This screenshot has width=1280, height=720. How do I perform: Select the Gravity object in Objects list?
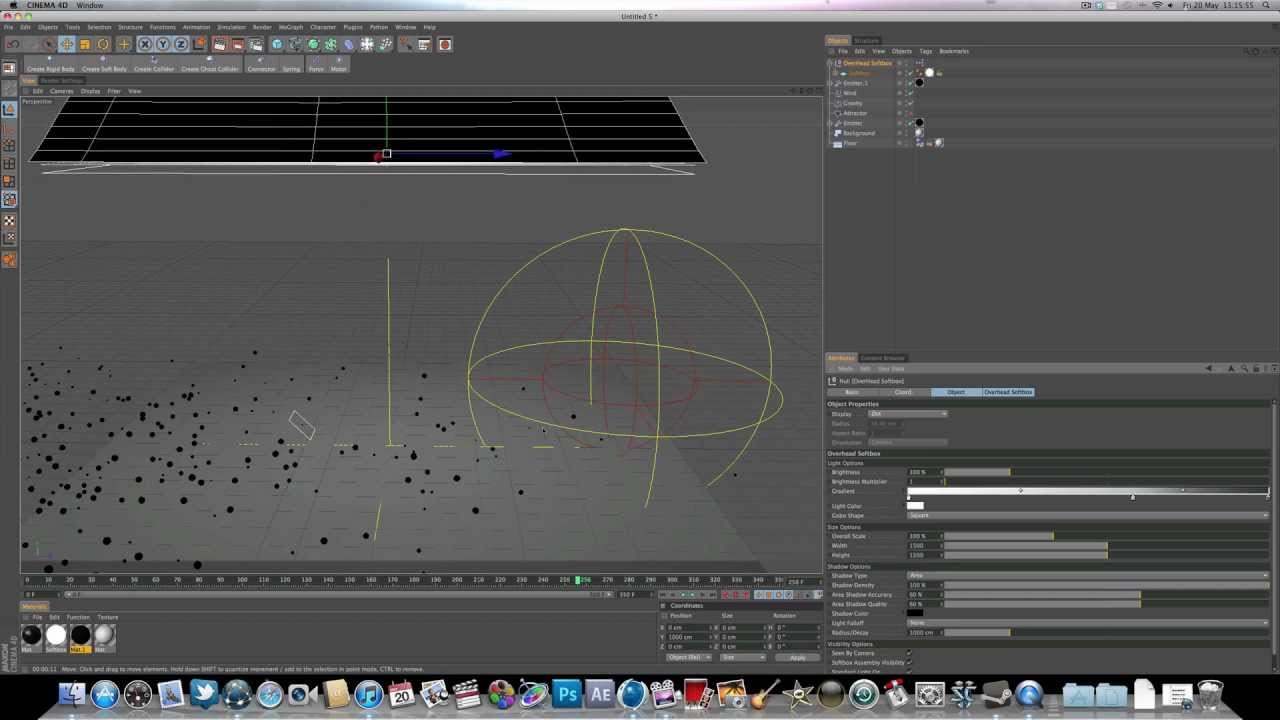click(852, 103)
